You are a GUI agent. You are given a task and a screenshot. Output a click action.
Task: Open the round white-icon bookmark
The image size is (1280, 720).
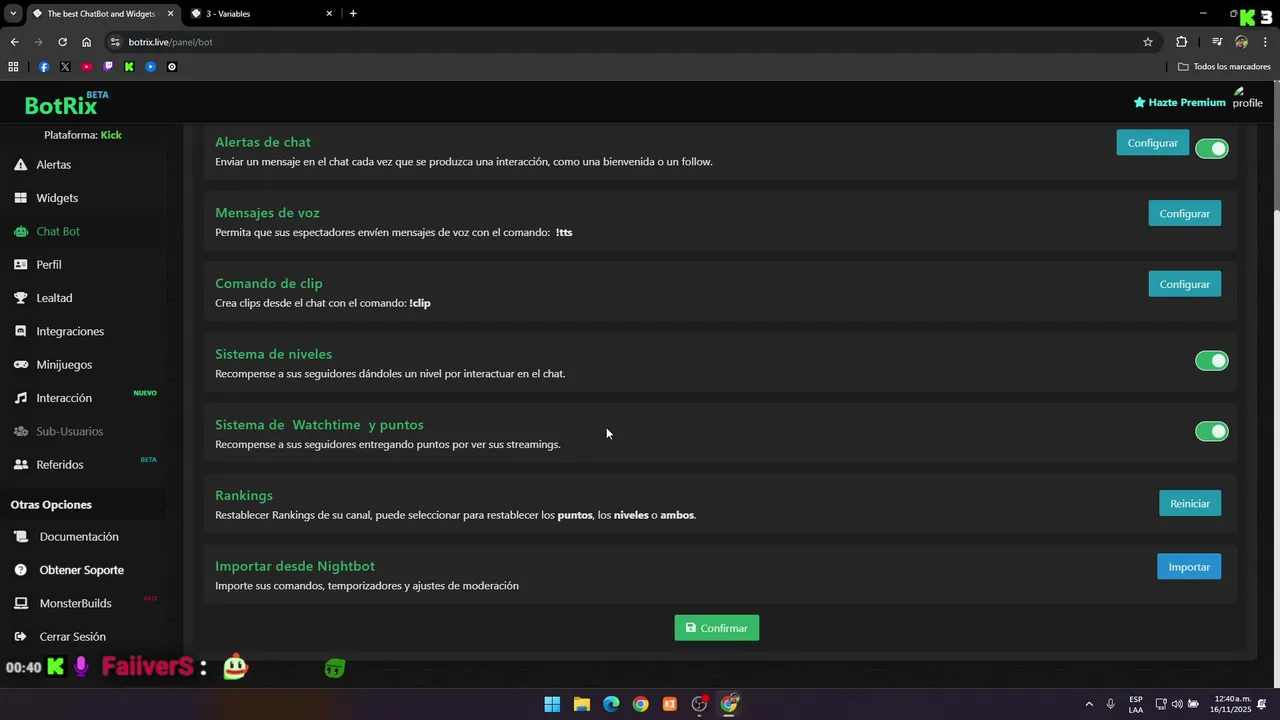(x=172, y=67)
